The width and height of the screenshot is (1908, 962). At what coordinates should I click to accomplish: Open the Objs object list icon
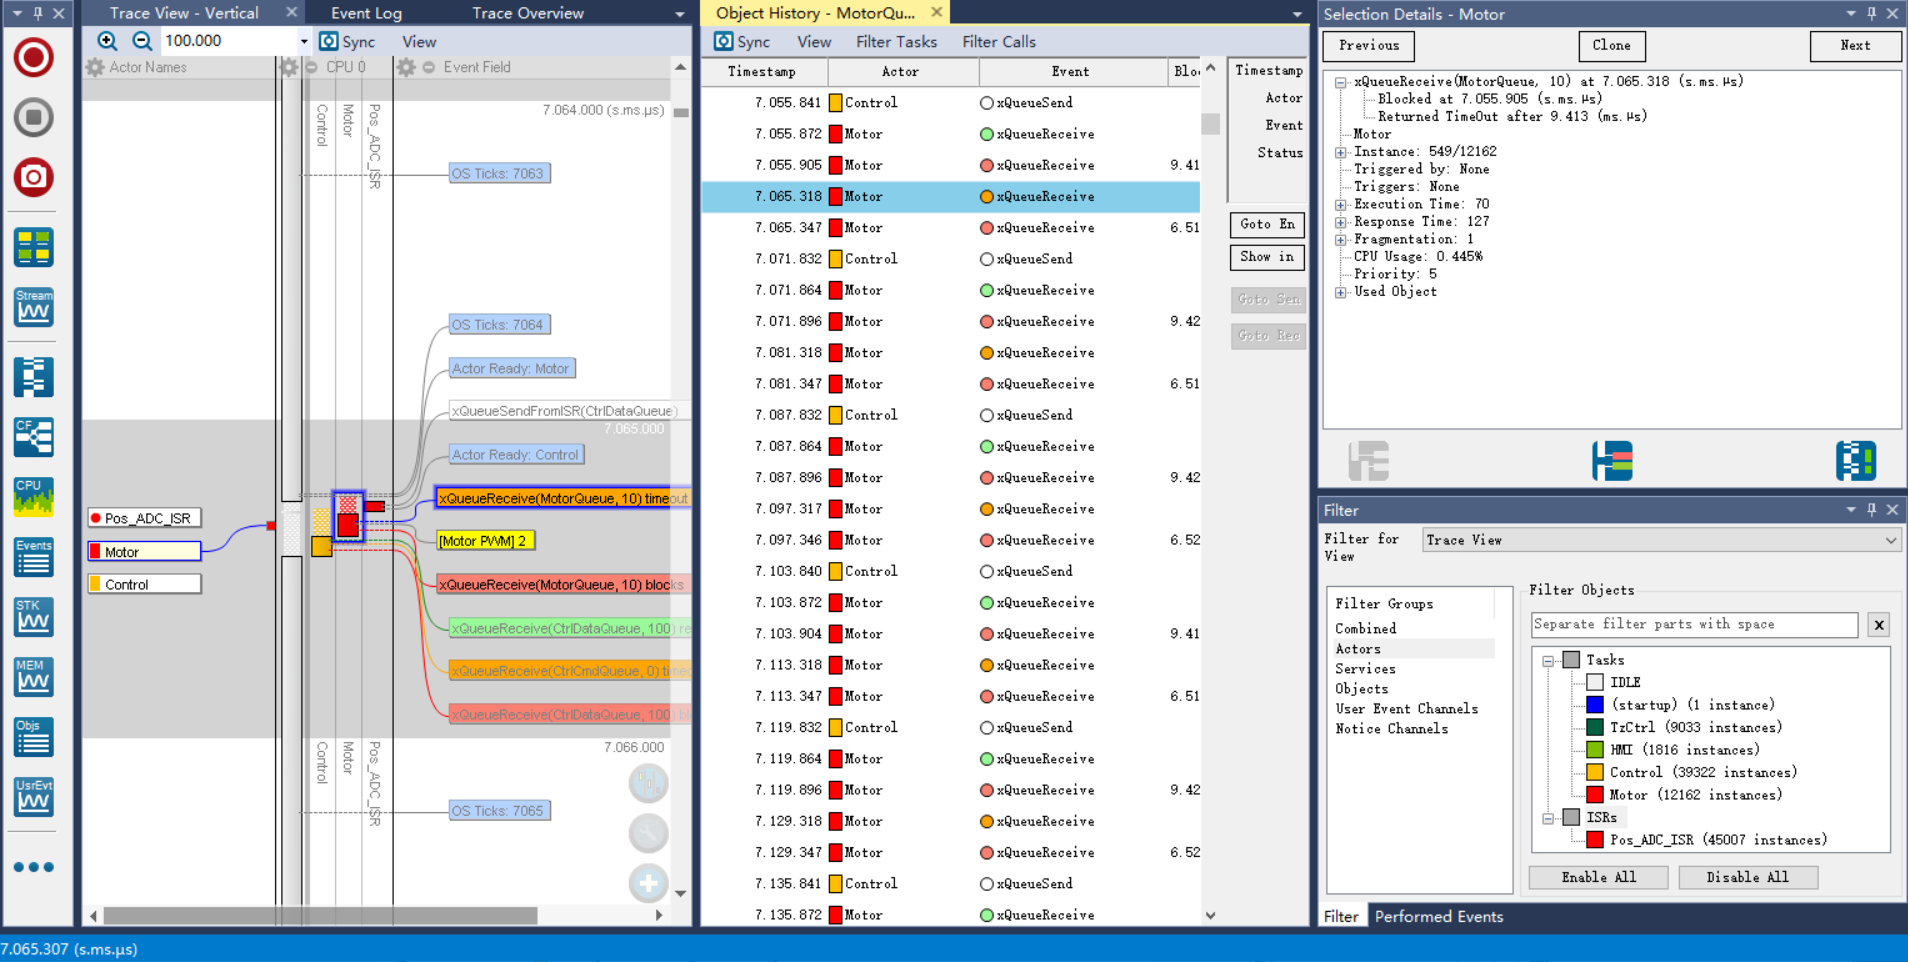tap(34, 737)
